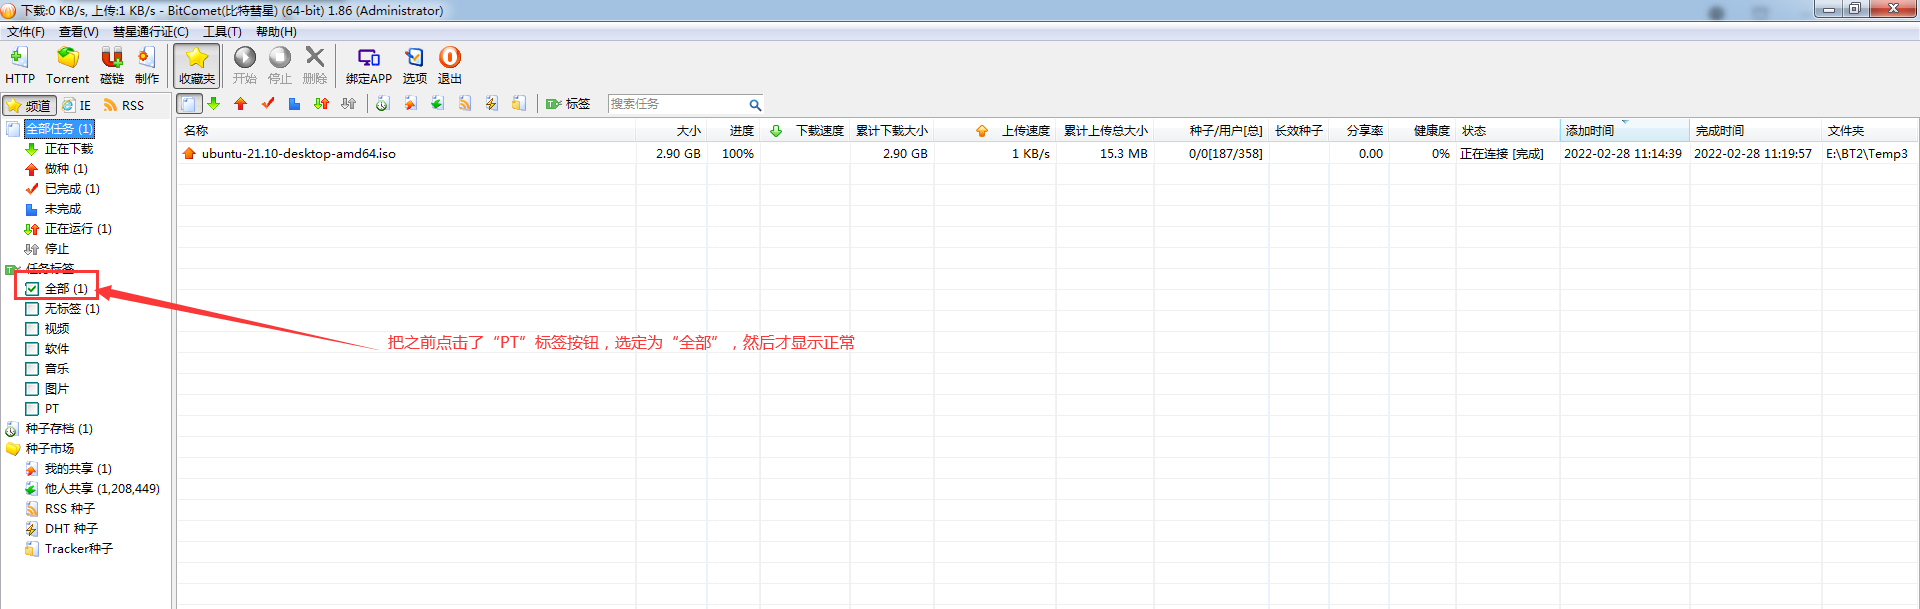1920x609 pixels.
Task: Add a magnet link (磁链) task
Action: (112, 66)
